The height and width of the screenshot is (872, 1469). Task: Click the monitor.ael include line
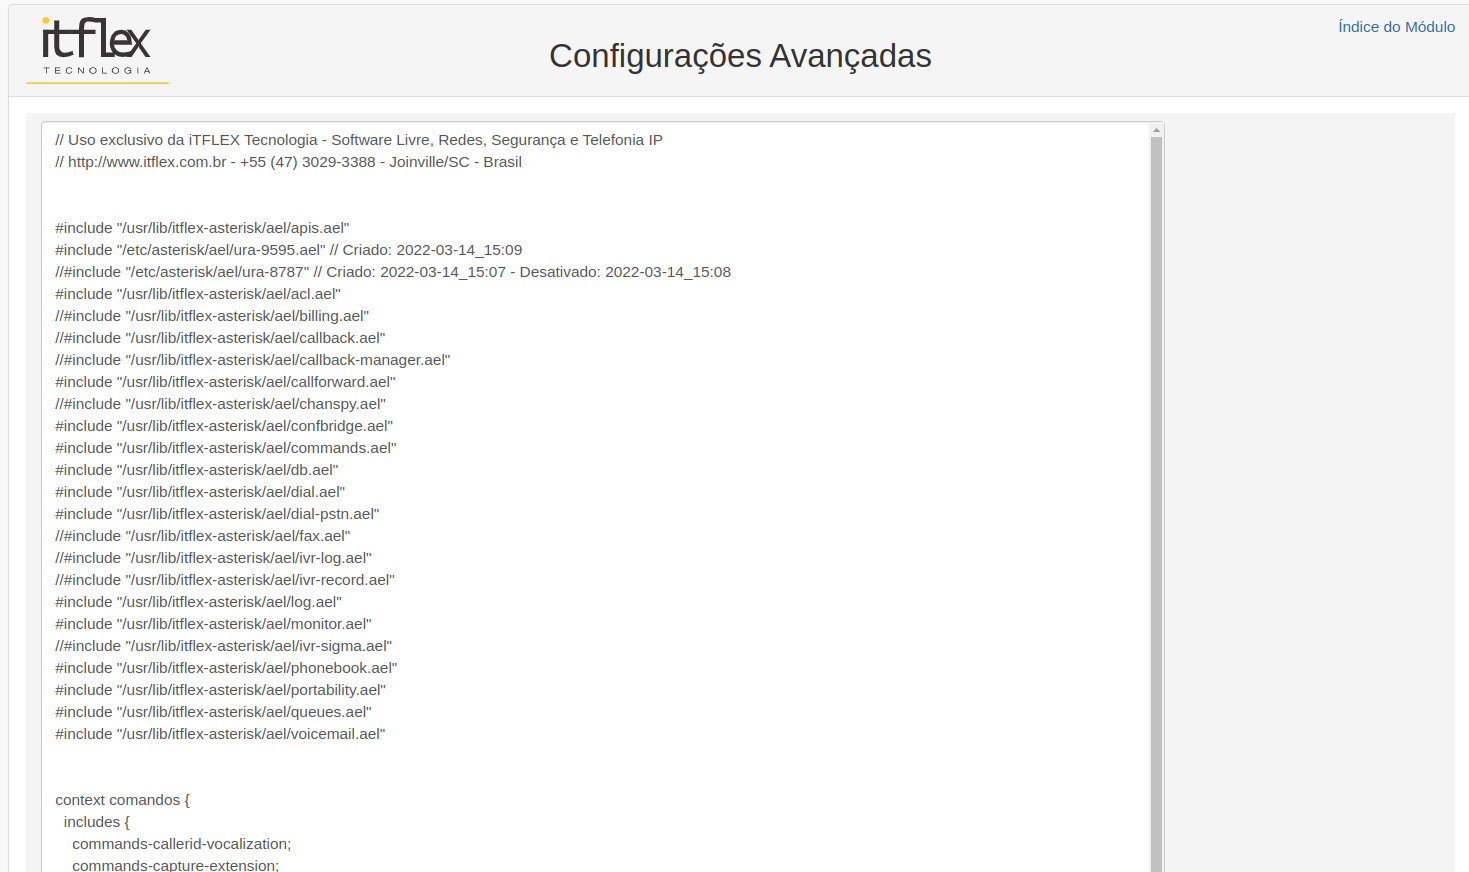click(x=213, y=624)
